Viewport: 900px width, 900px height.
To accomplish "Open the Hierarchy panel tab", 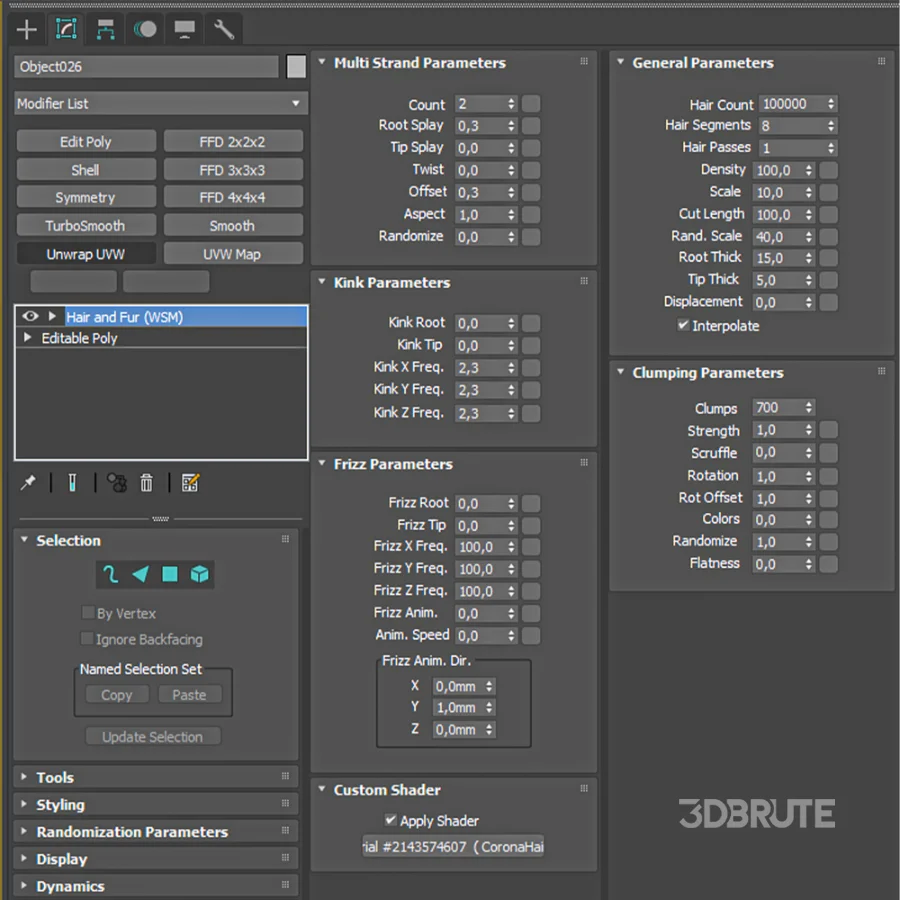I will click(x=105, y=29).
